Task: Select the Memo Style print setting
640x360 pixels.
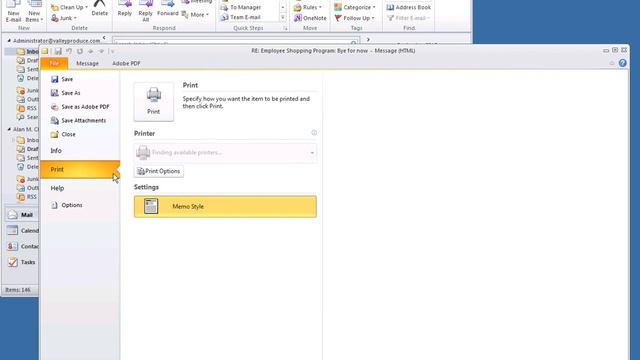Action: point(225,207)
